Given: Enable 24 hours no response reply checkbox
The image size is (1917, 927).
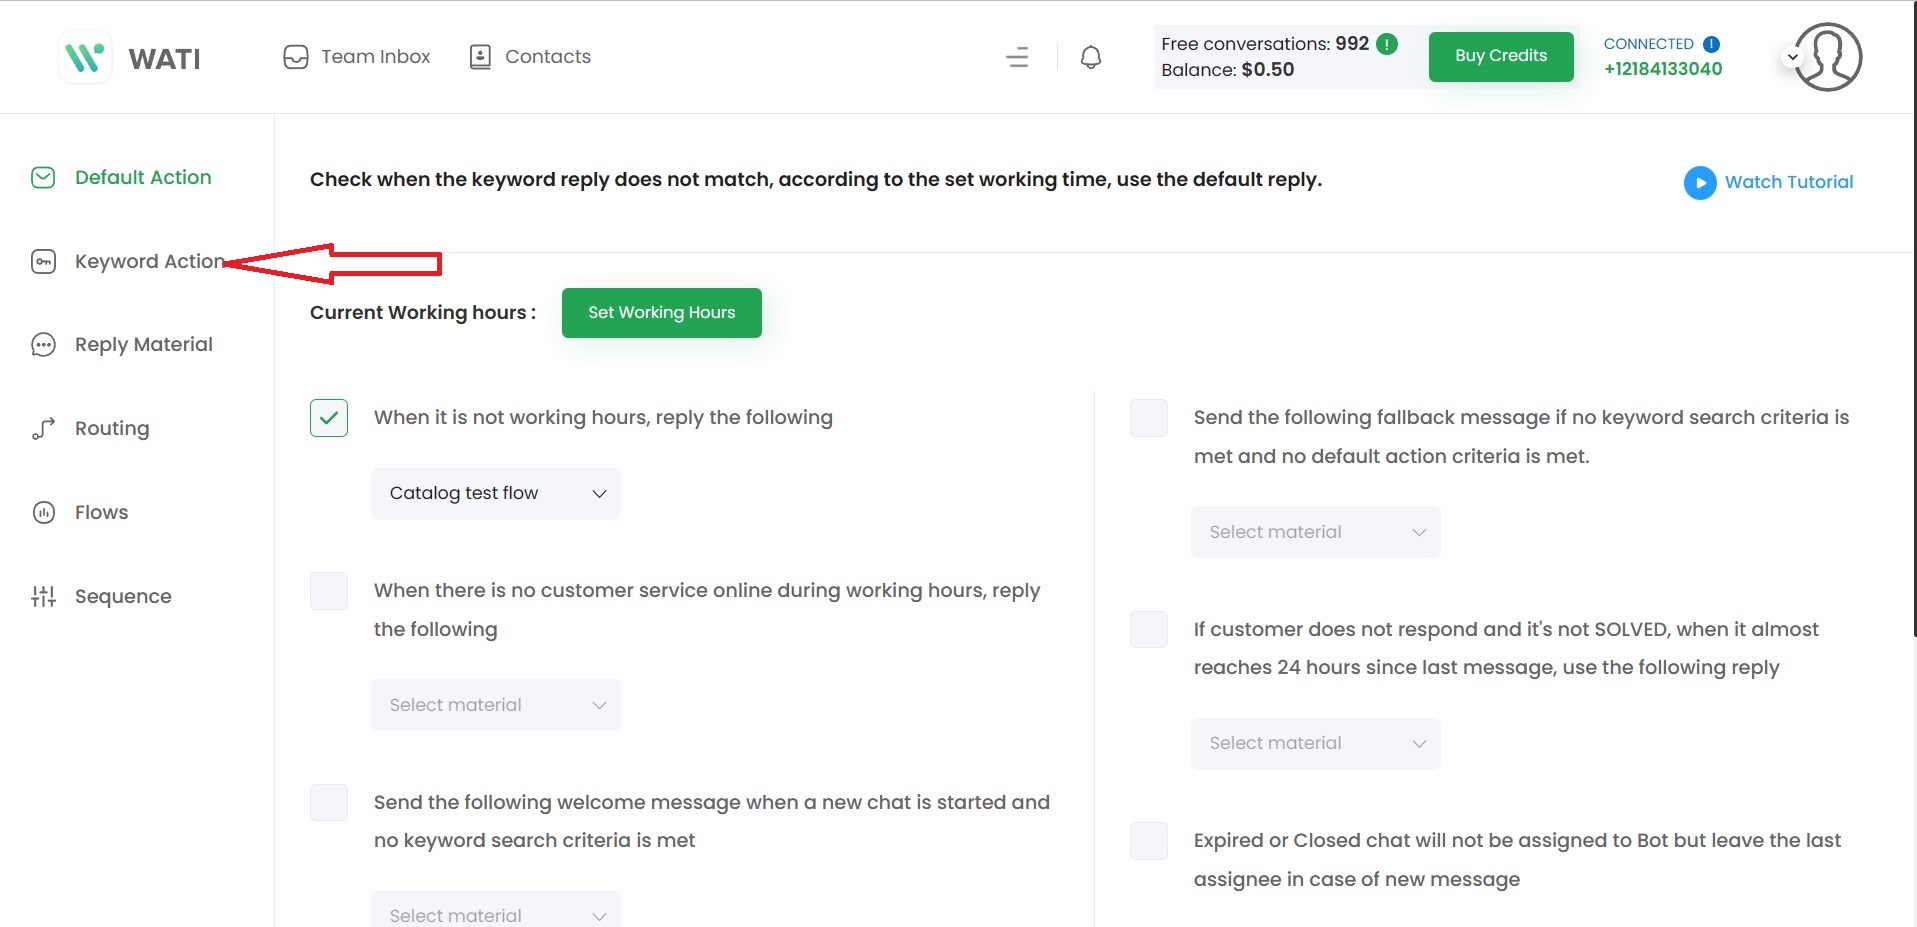Looking at the screenshot, I should pyautogui.click(x=1149, y=630).
